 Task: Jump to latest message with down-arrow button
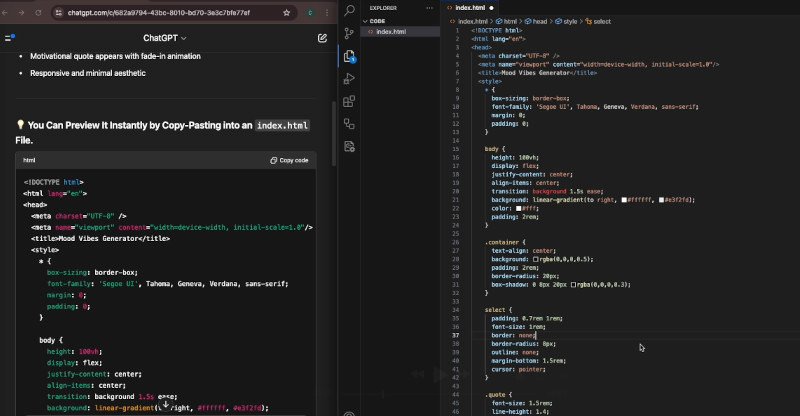(165, 404)
